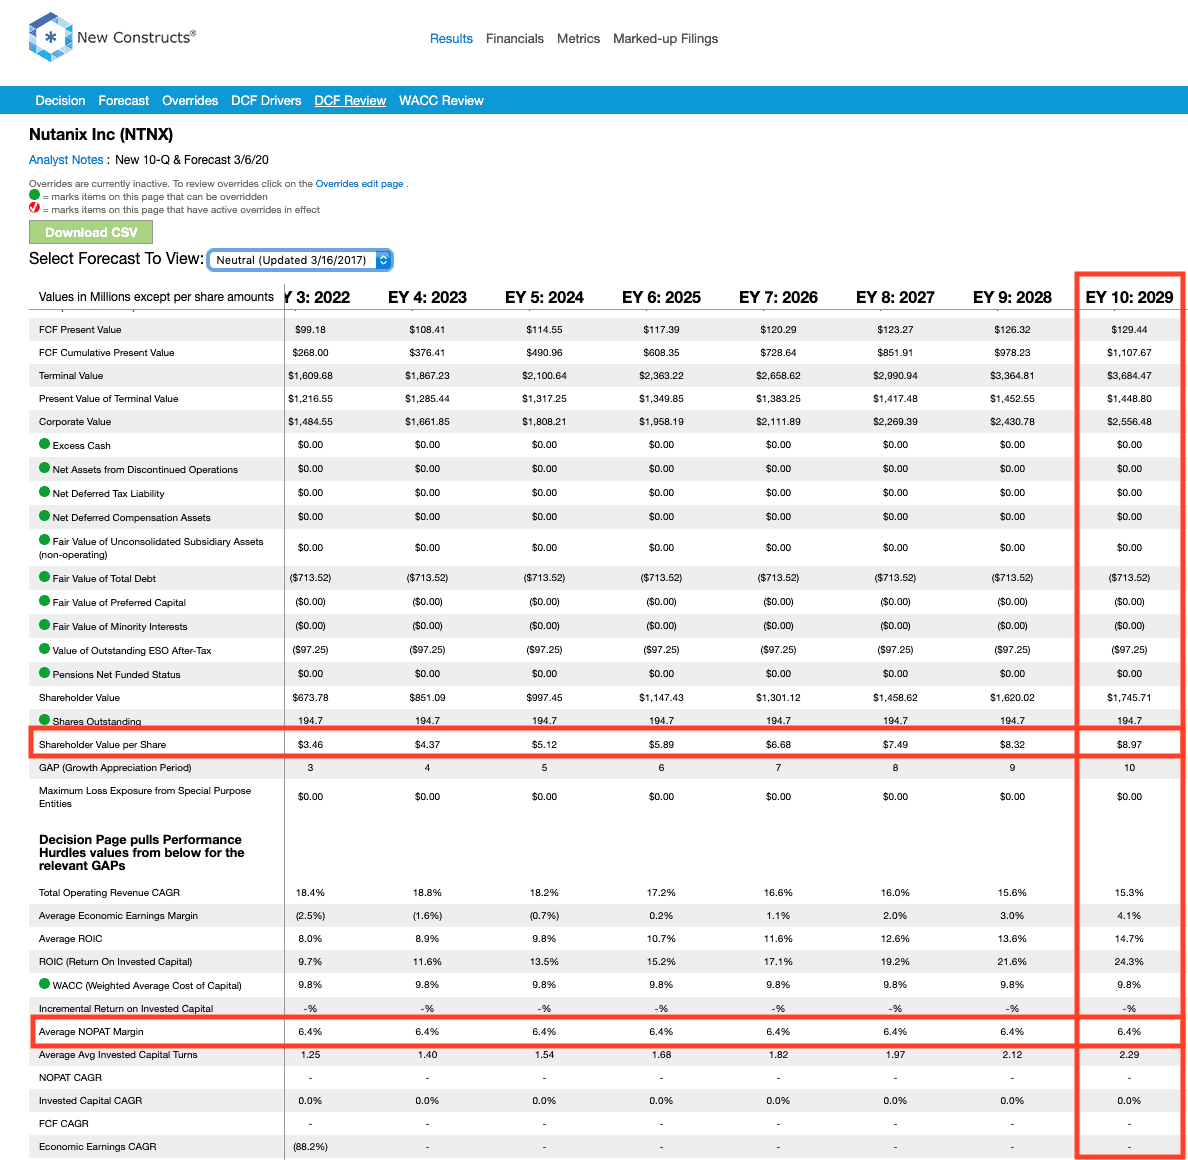The width and height of the screenshot is (1188, 1160).
Task: Click green dot beside Net Deferred Compensation Assets
Action: pos(45,516)
